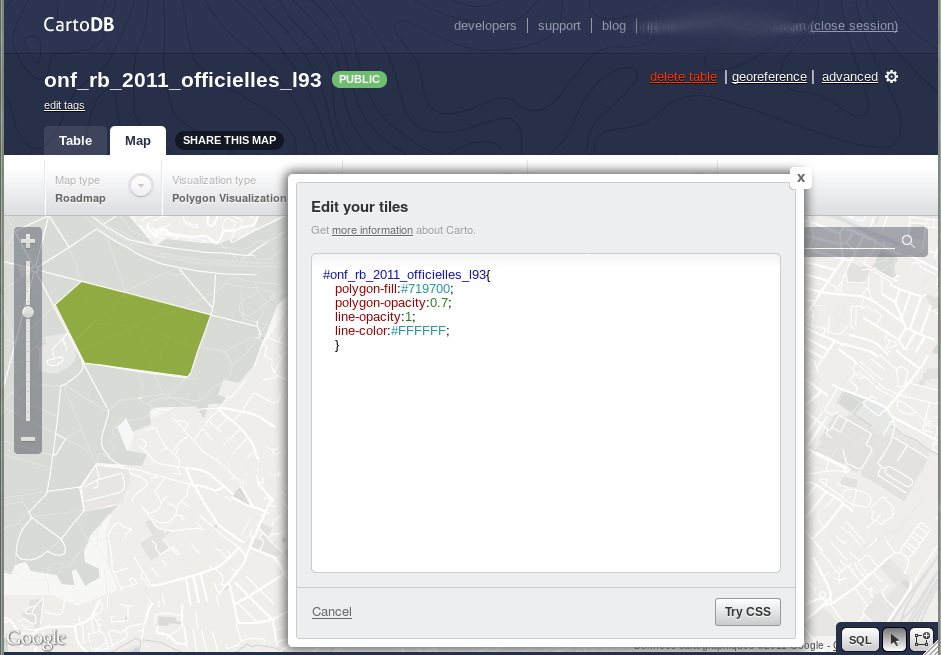Click the SHARE THIS MAP button
The height and width of the screenshot is (655, 941).
[x=229, y=140]
